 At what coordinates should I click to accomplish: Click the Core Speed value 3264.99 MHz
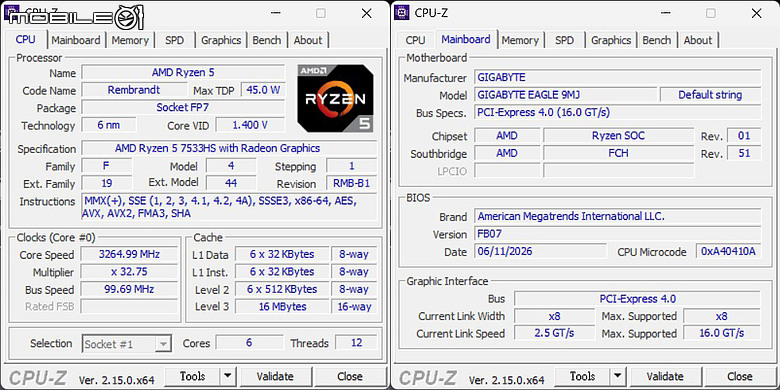click(x=129, y=254)
